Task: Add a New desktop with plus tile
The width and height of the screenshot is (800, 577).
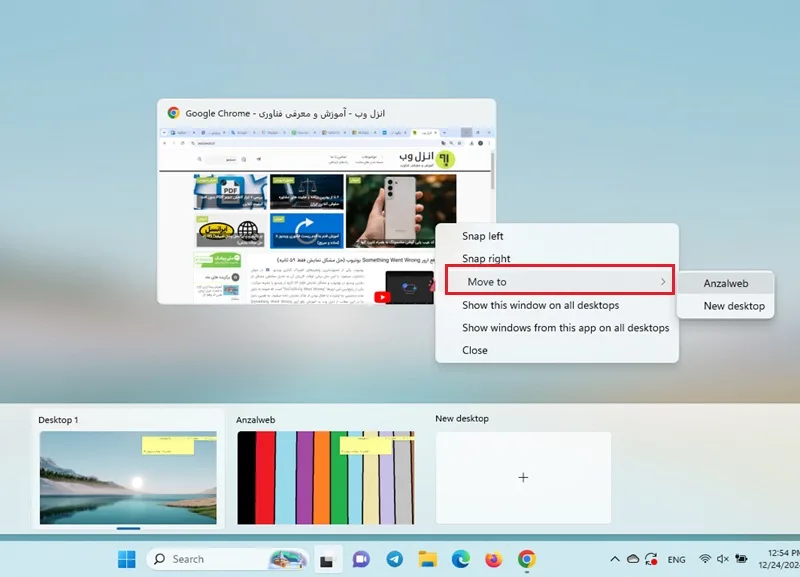Action: [523, 478]
